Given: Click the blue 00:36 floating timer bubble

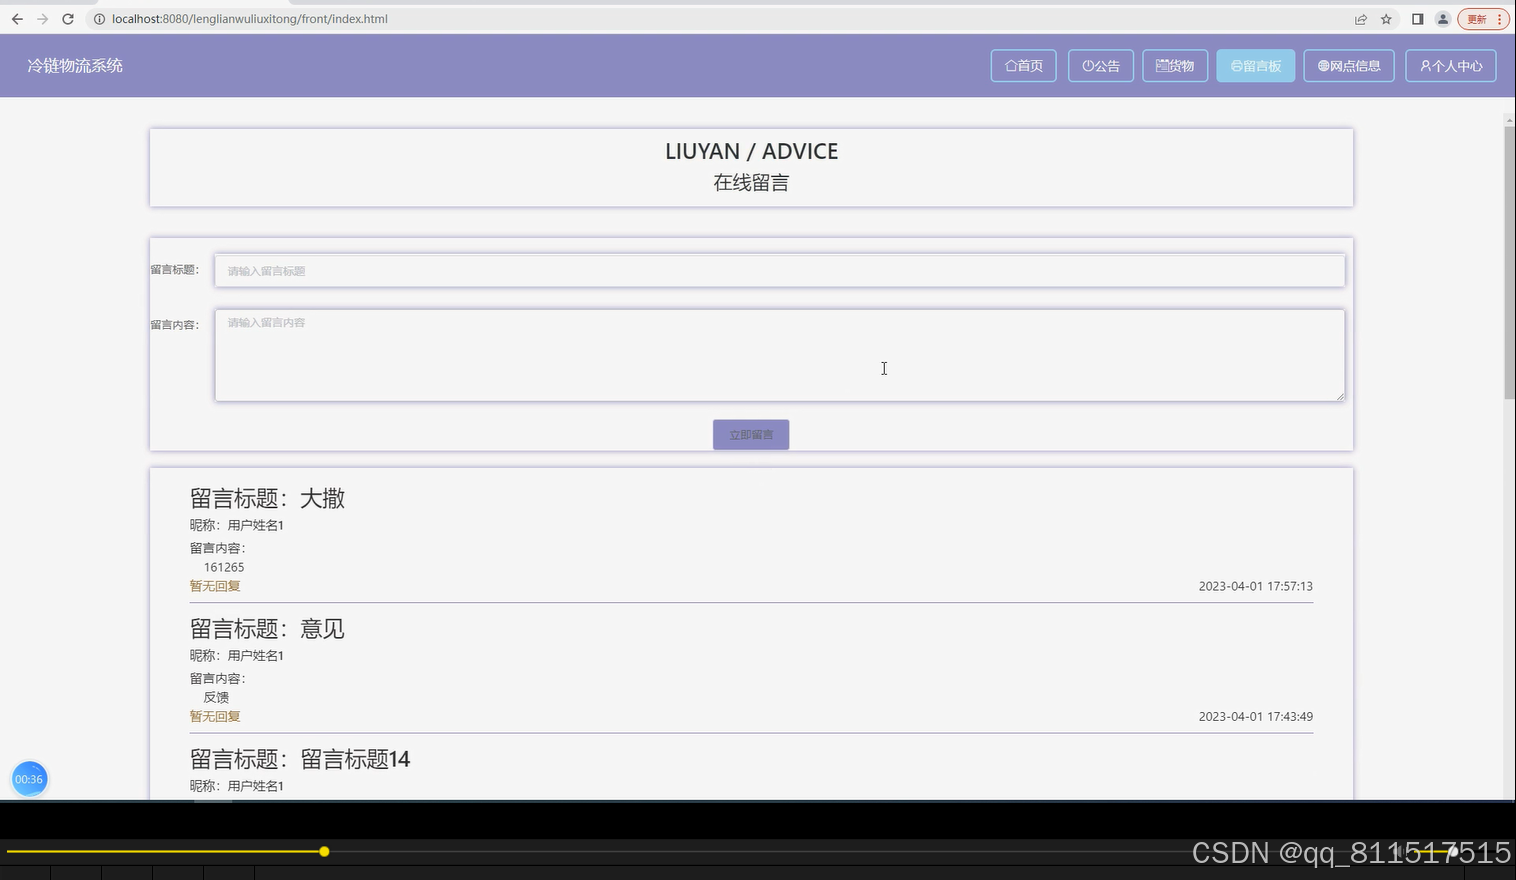Looking at the screenshot, I should coord(29,778).
